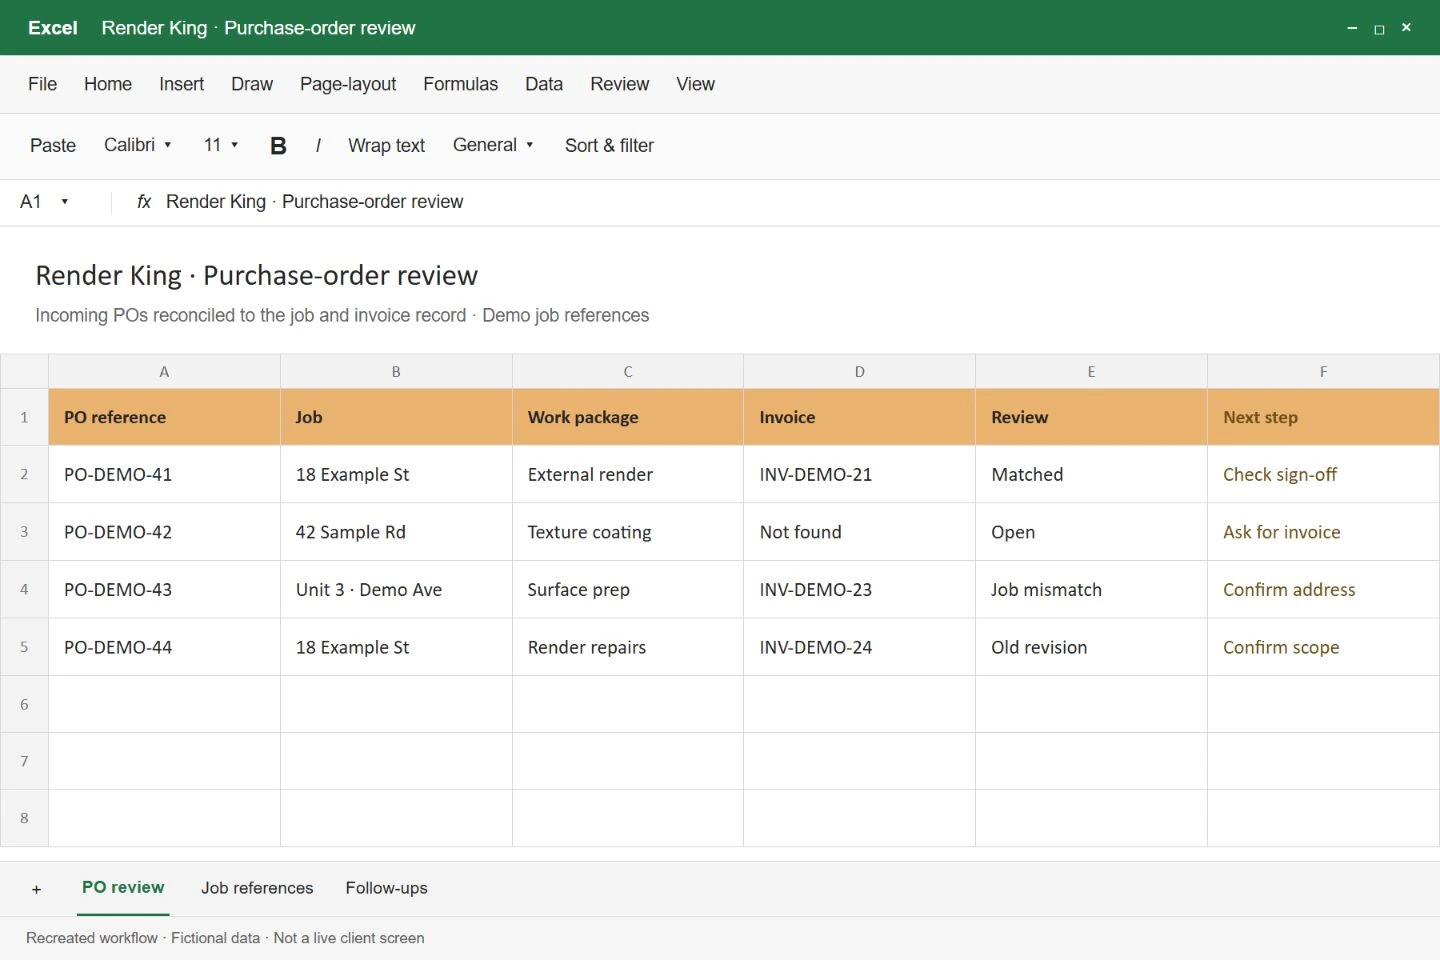Screen dimensions: 1440x960
Task: Click the Paste button
Action: (x=53, y=146)
